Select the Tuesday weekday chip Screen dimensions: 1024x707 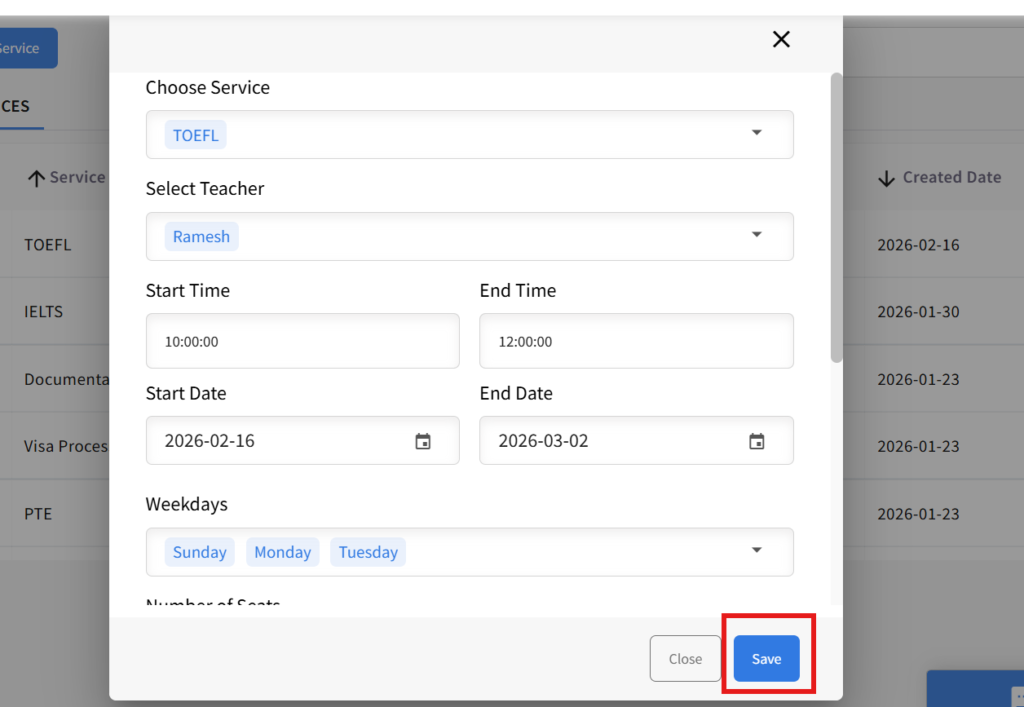click(368, 552)
